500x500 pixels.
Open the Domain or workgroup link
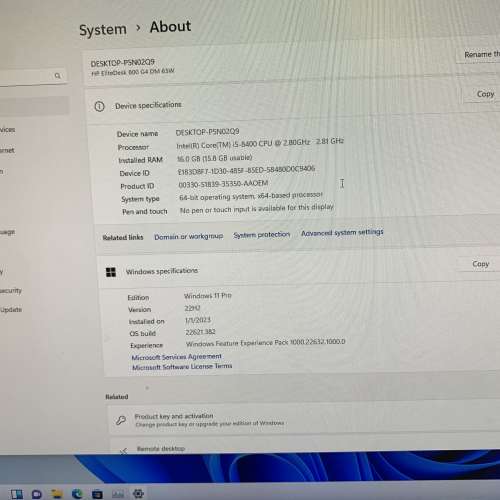(189, 237)
